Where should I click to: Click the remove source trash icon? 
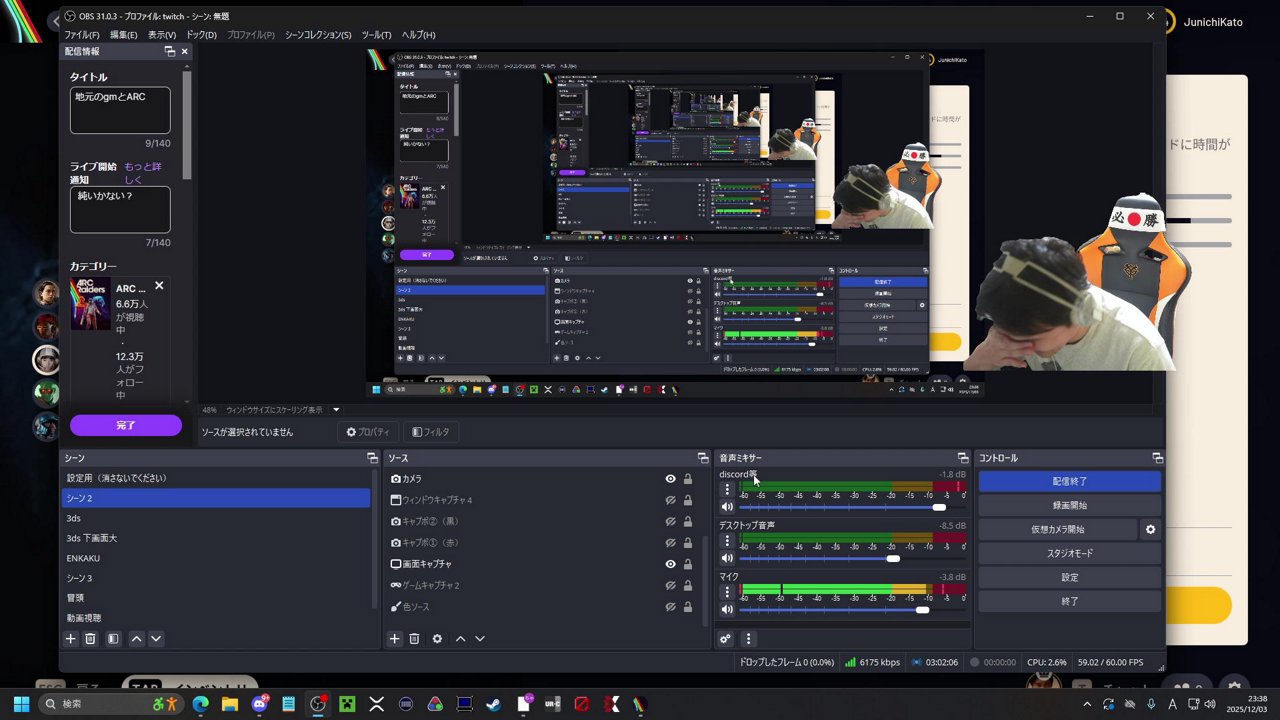[x=414, y=639]
